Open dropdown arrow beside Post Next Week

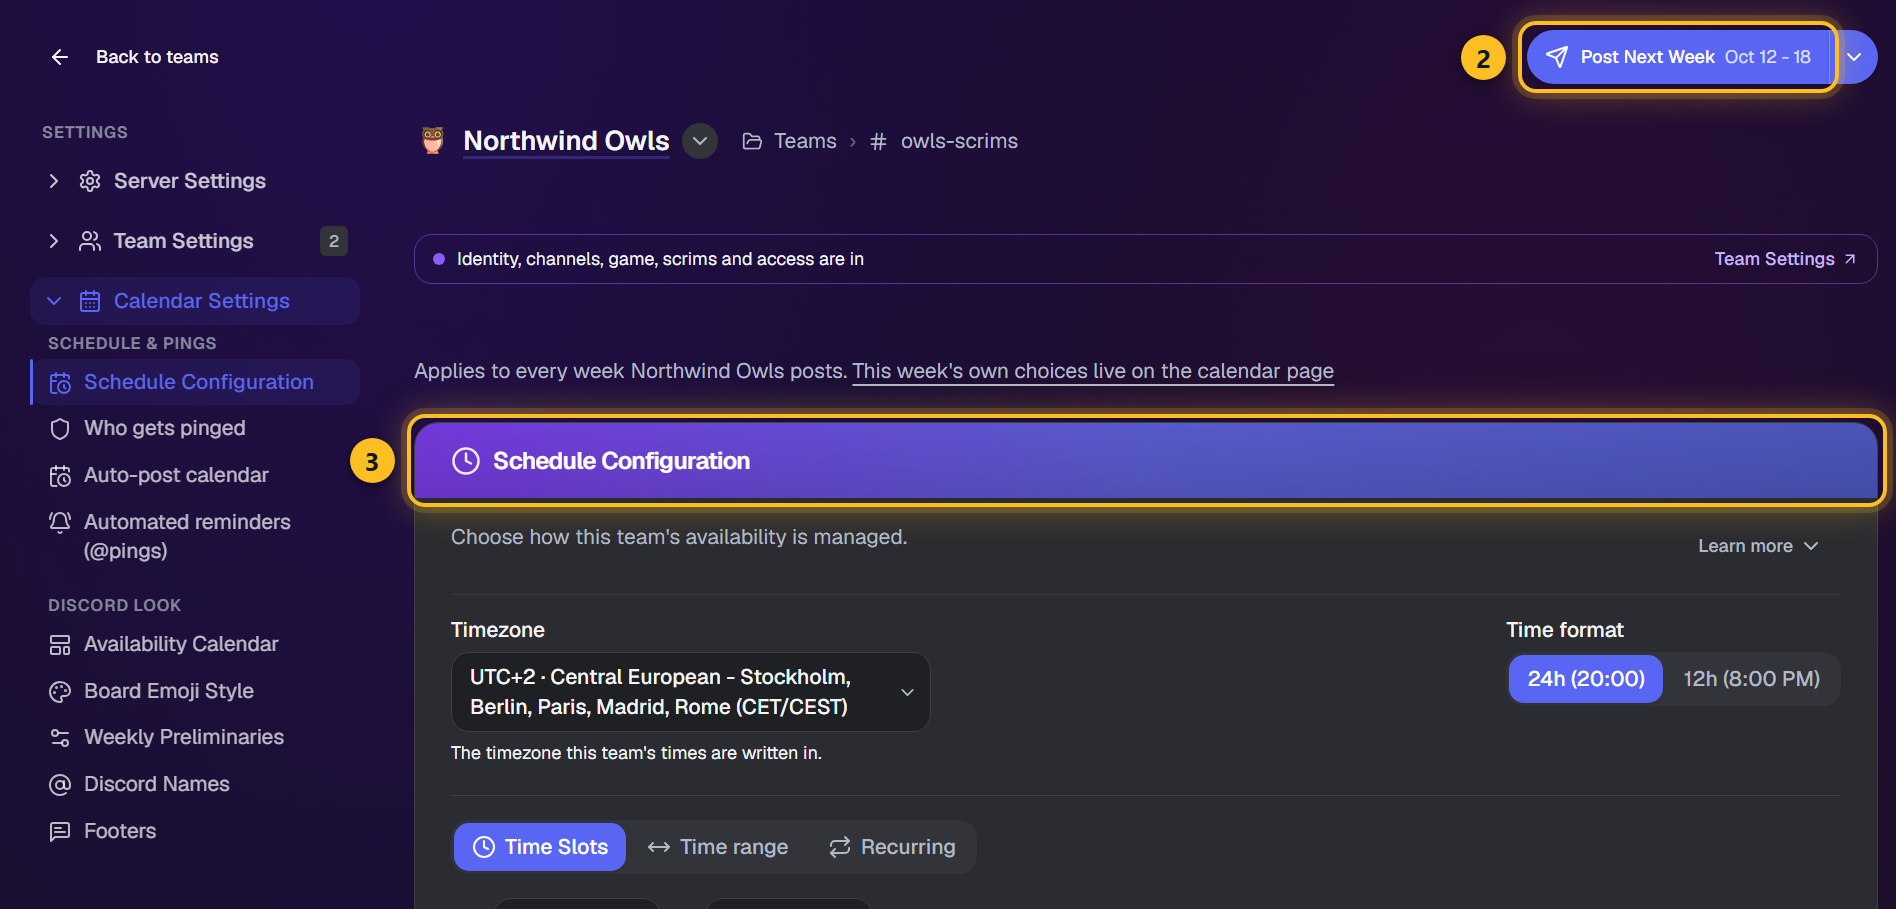click(x=1855, y=57)
